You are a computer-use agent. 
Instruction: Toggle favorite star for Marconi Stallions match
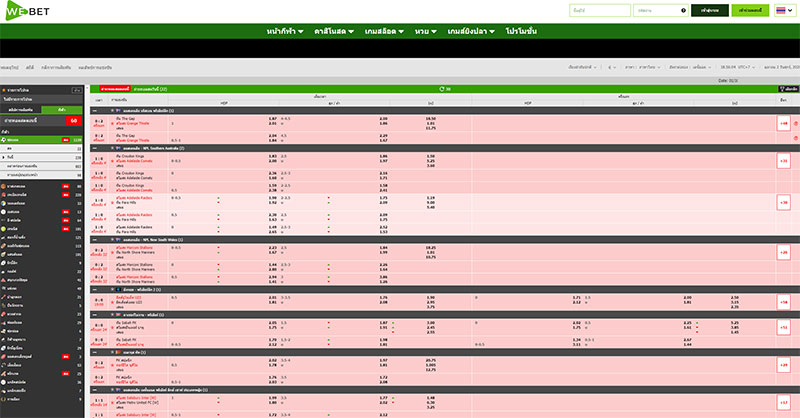(112, 252)
